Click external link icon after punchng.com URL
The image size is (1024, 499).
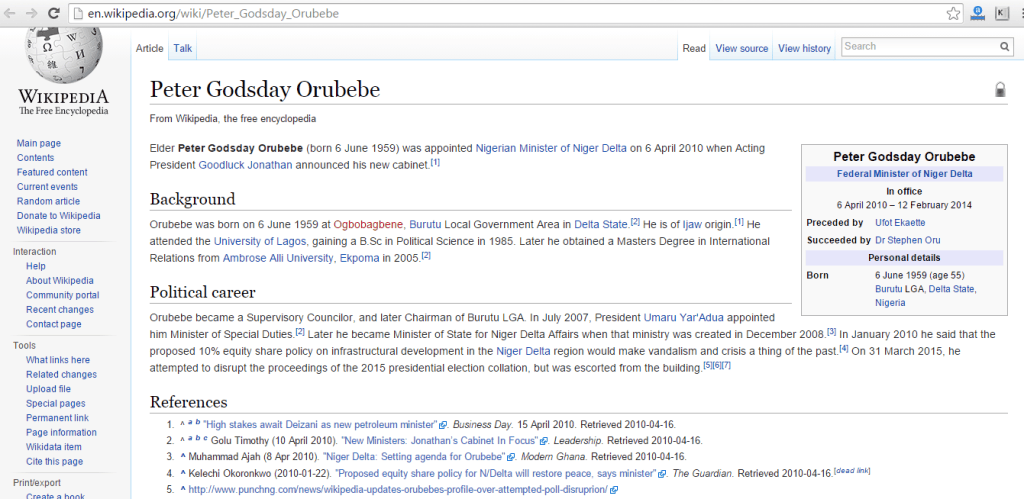613,490
